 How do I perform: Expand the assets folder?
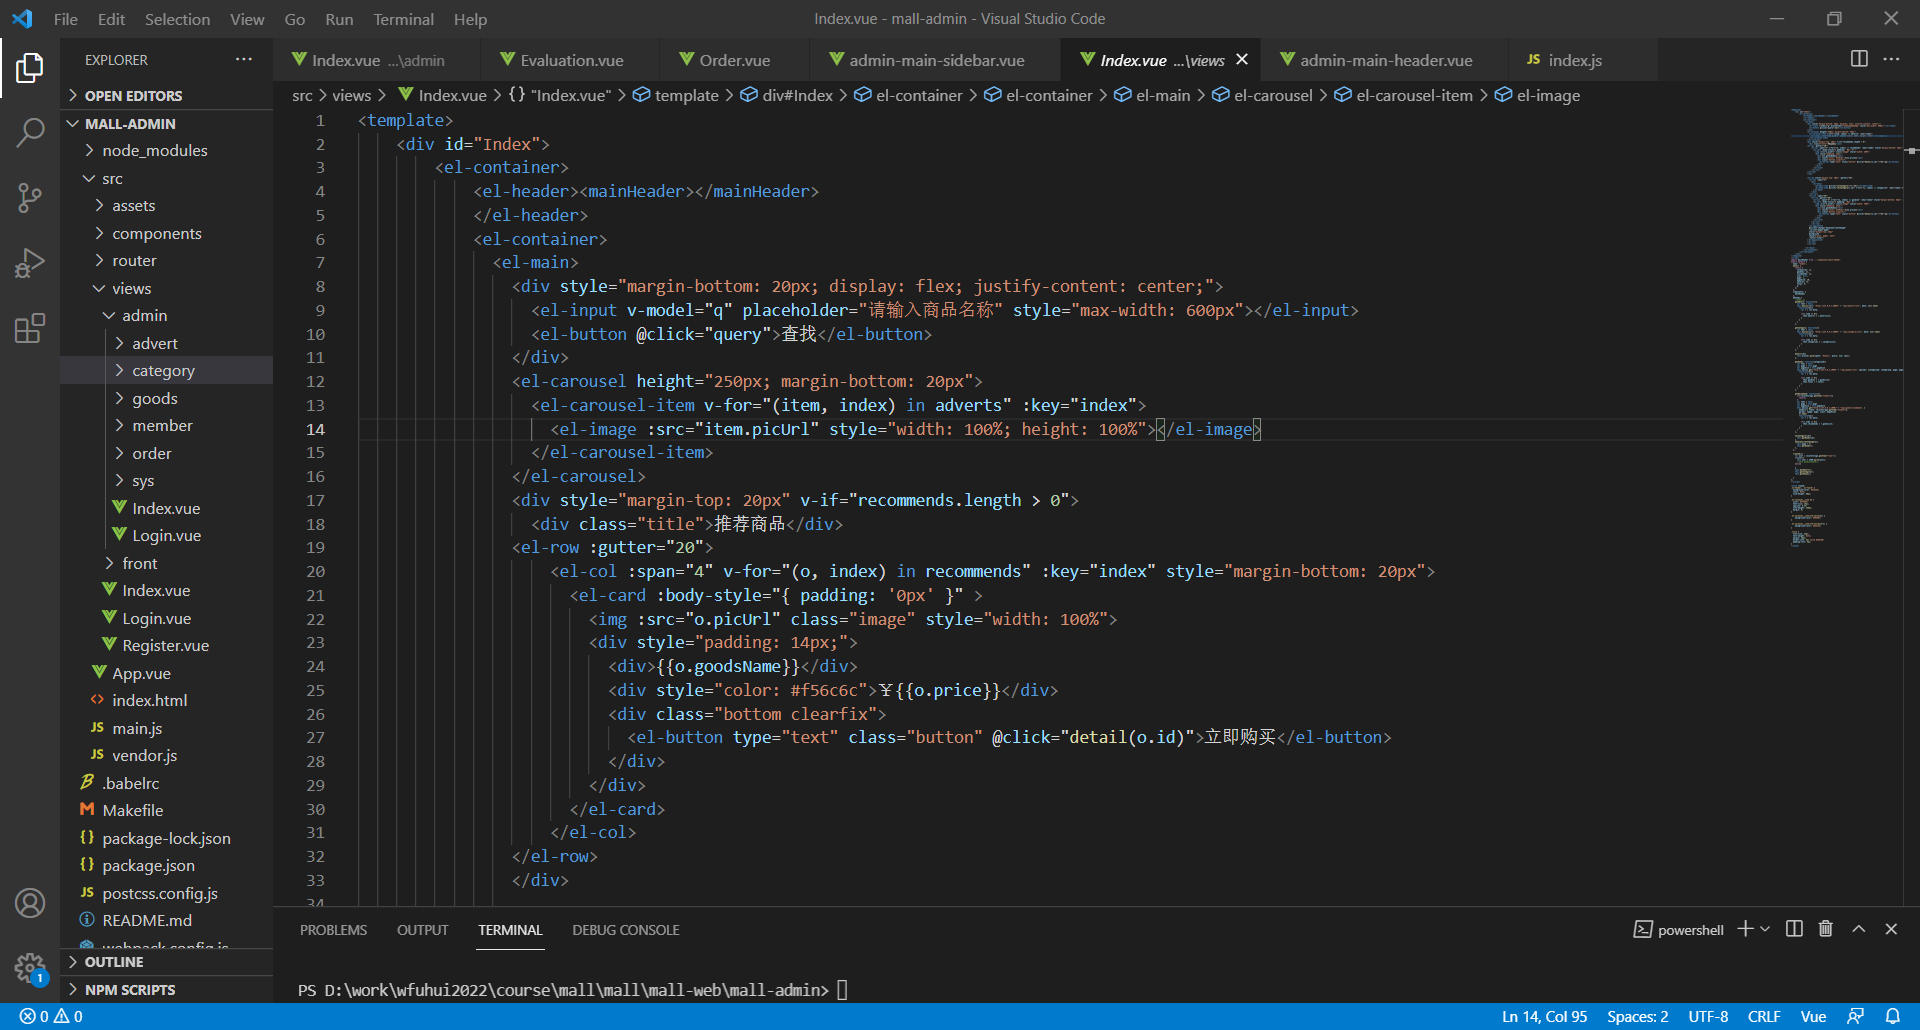point(166,205)
